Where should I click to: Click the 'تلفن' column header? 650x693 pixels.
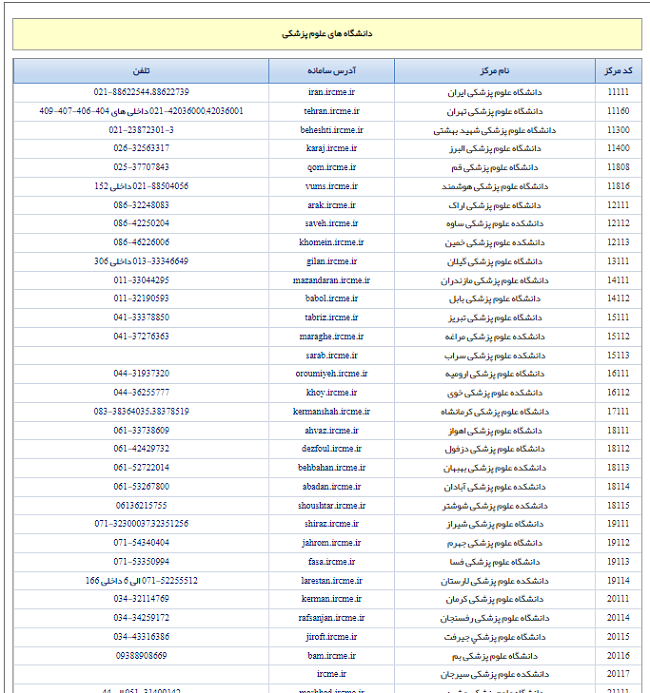(141, 71)
